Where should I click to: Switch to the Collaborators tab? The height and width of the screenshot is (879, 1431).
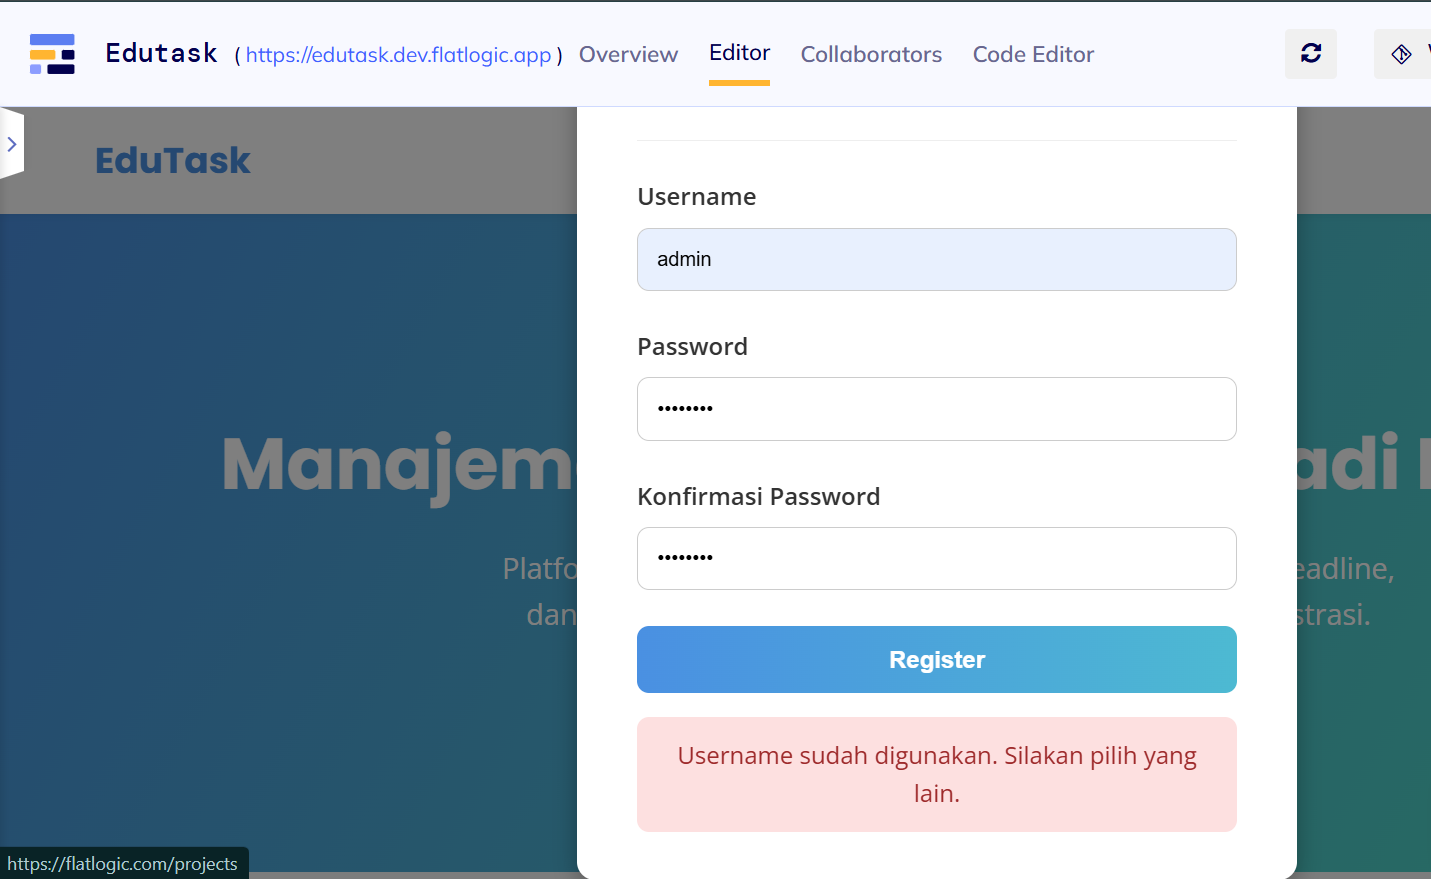(871, 54)
